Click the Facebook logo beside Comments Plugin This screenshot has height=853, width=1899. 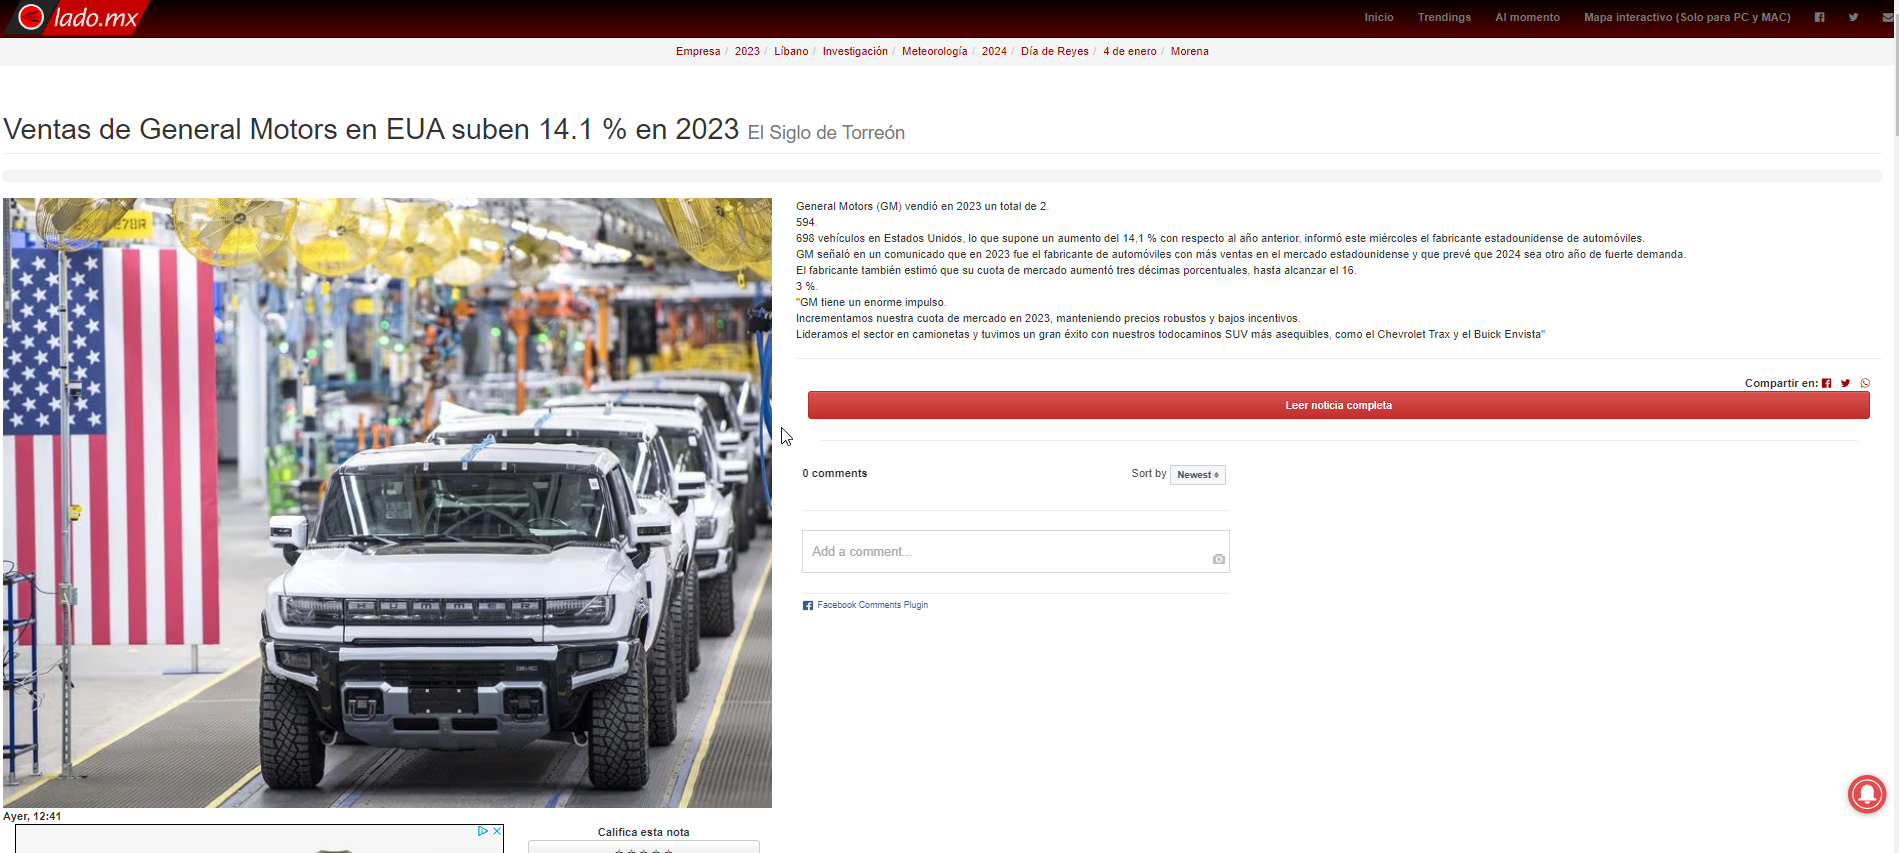pos(808,605)
